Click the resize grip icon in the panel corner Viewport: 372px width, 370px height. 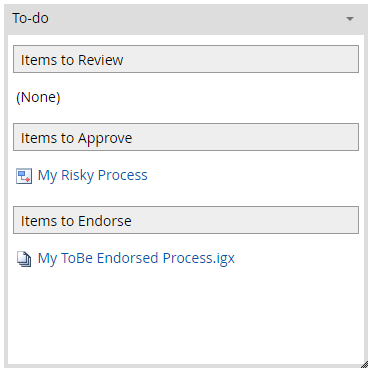click(364, 364)
